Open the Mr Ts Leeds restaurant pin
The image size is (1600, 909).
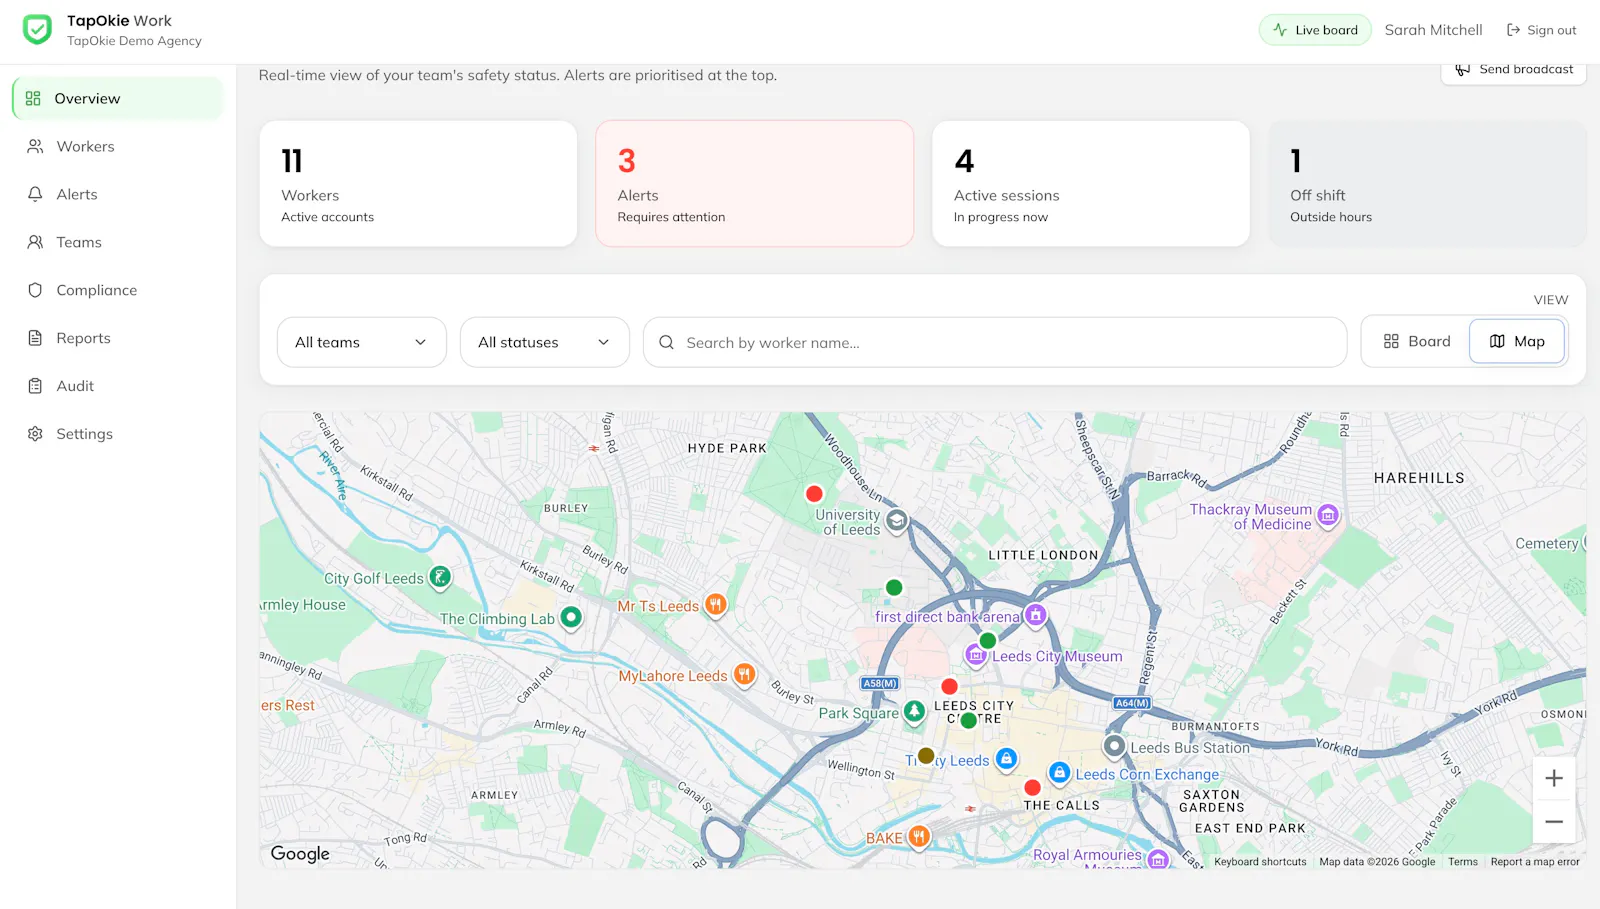(715, 605)
